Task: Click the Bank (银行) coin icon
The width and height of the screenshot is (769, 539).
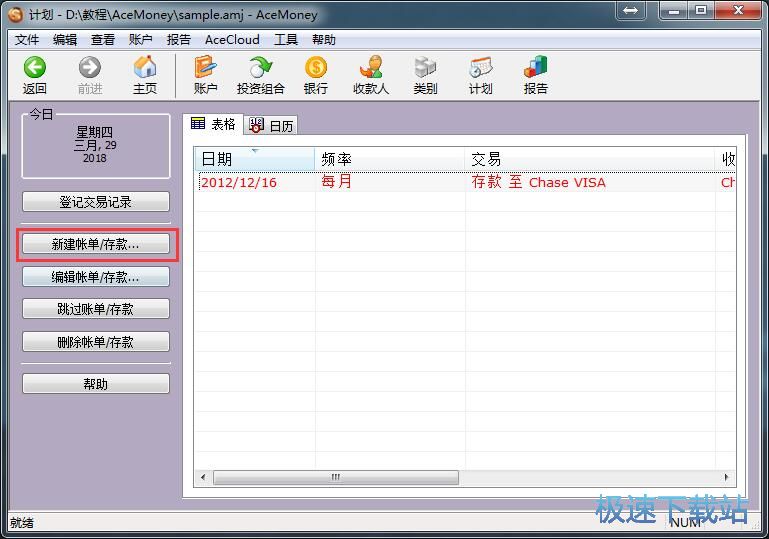Action: pyautogui.click(x=316, y=68)
